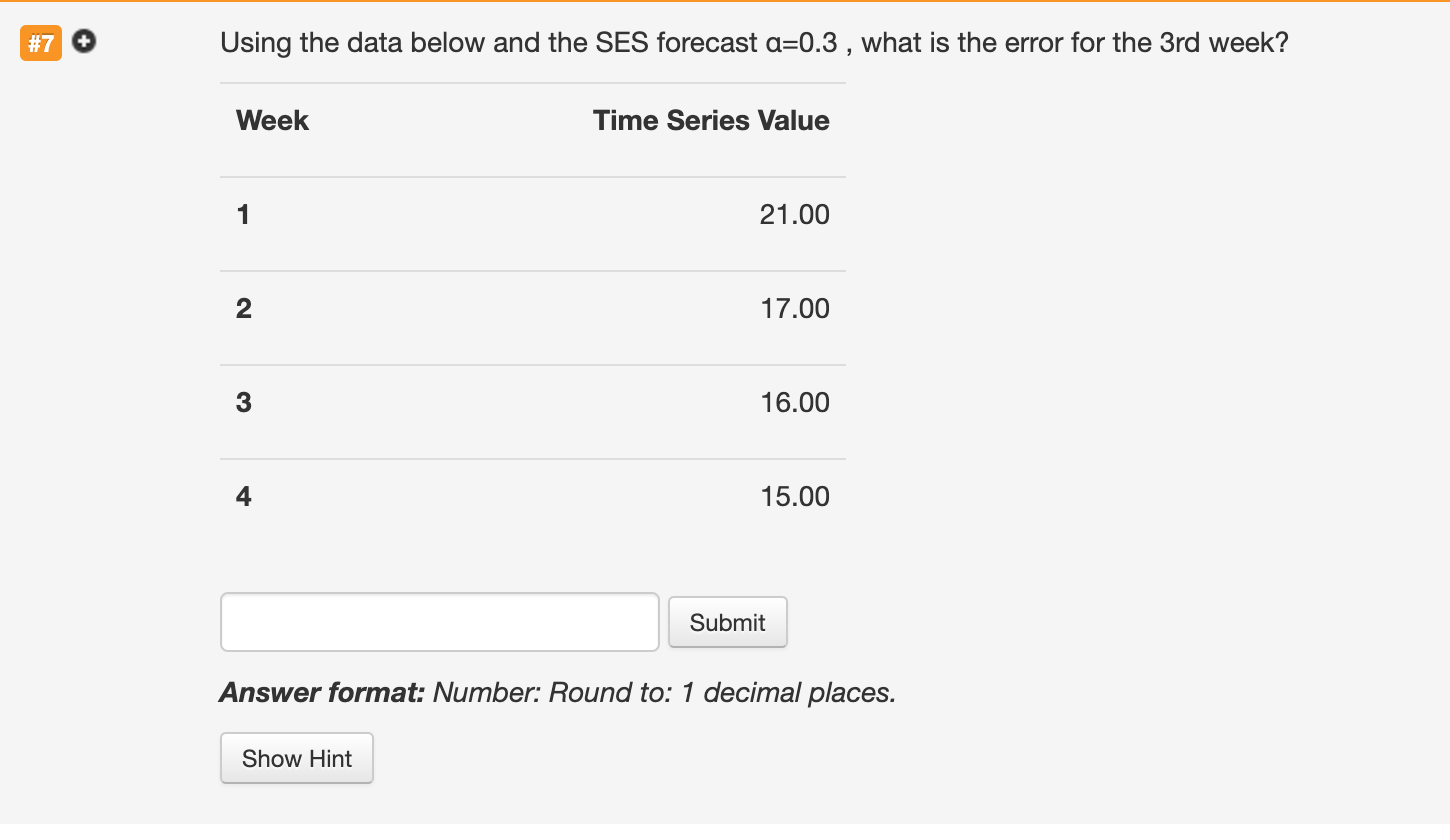The width and height of the screenshot is (1450, 840).
Task: Click the week number 3 cell
Action: pyautogui.click(x=243, y=402)
